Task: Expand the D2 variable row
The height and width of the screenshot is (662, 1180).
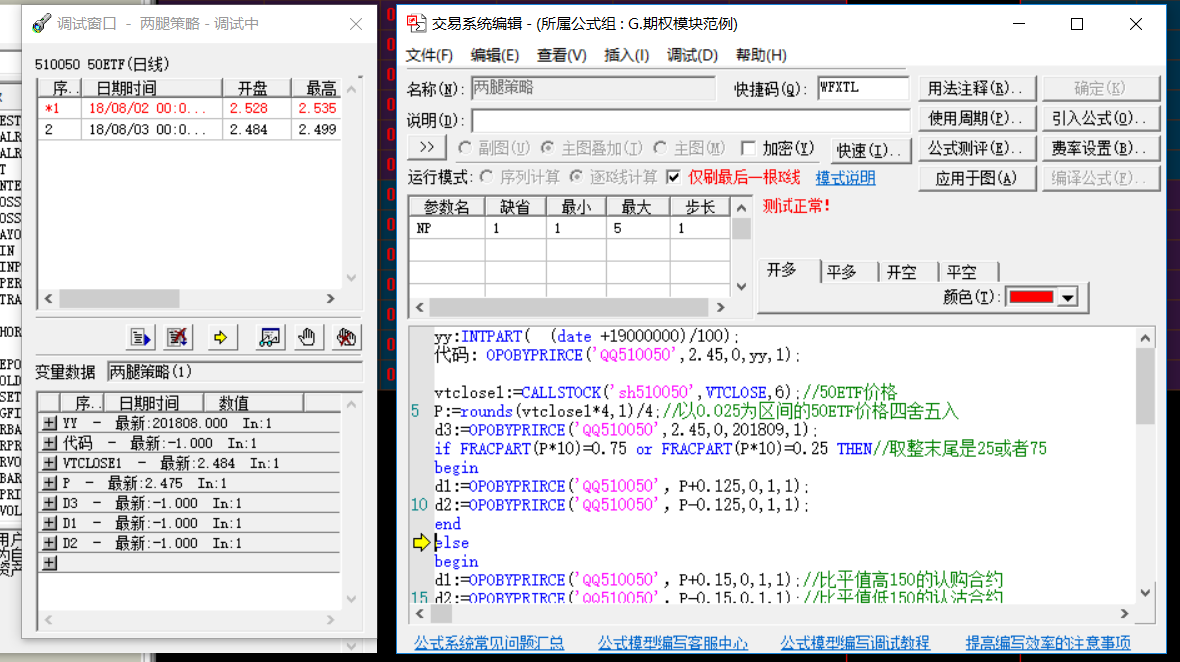Action: click(50, 543)
